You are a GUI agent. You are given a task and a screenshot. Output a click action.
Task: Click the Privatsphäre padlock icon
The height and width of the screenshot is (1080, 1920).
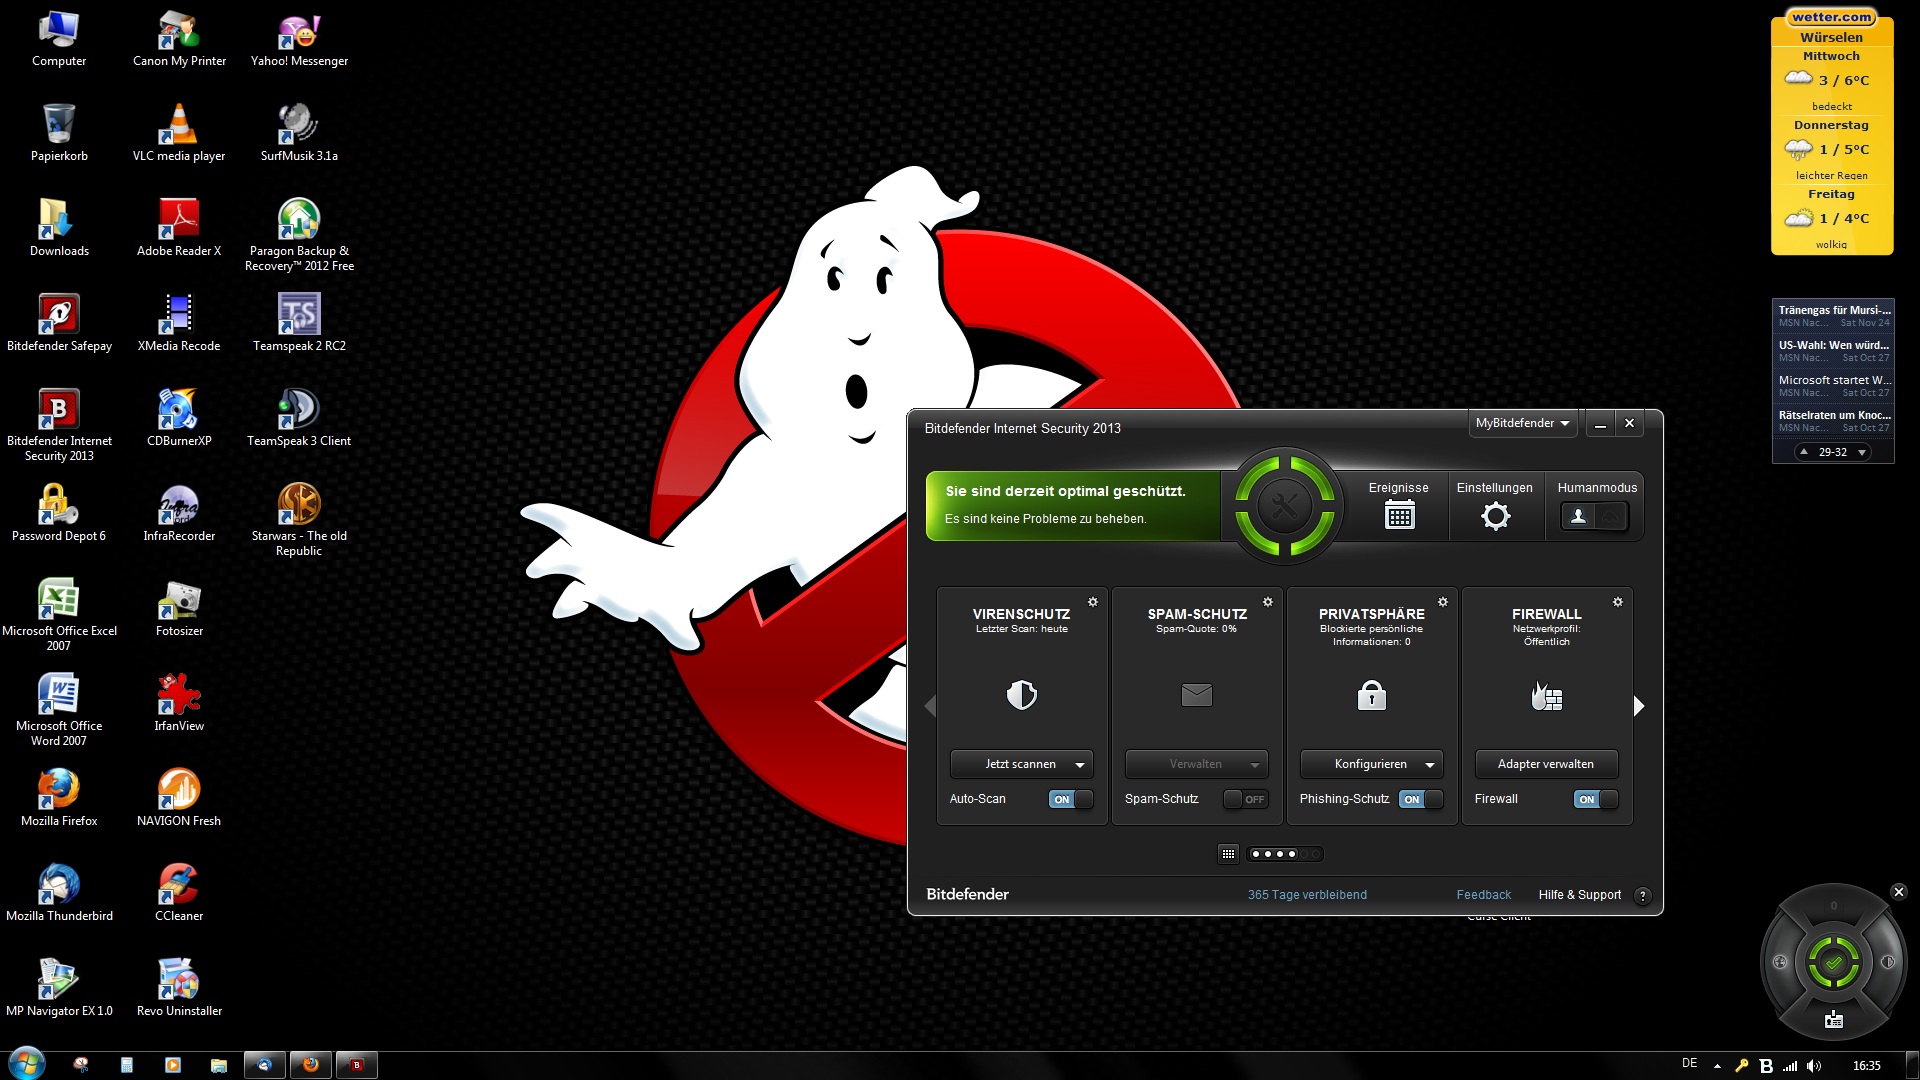click(x=1371, y=694)
